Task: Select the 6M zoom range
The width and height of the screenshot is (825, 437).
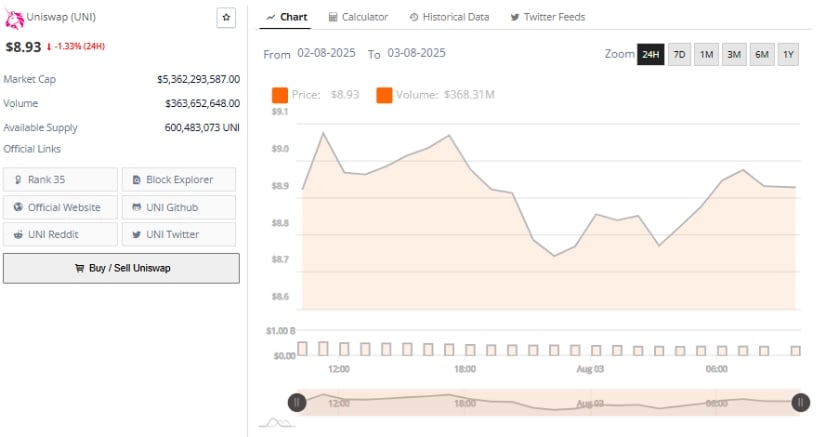Action: coord(762,54)
